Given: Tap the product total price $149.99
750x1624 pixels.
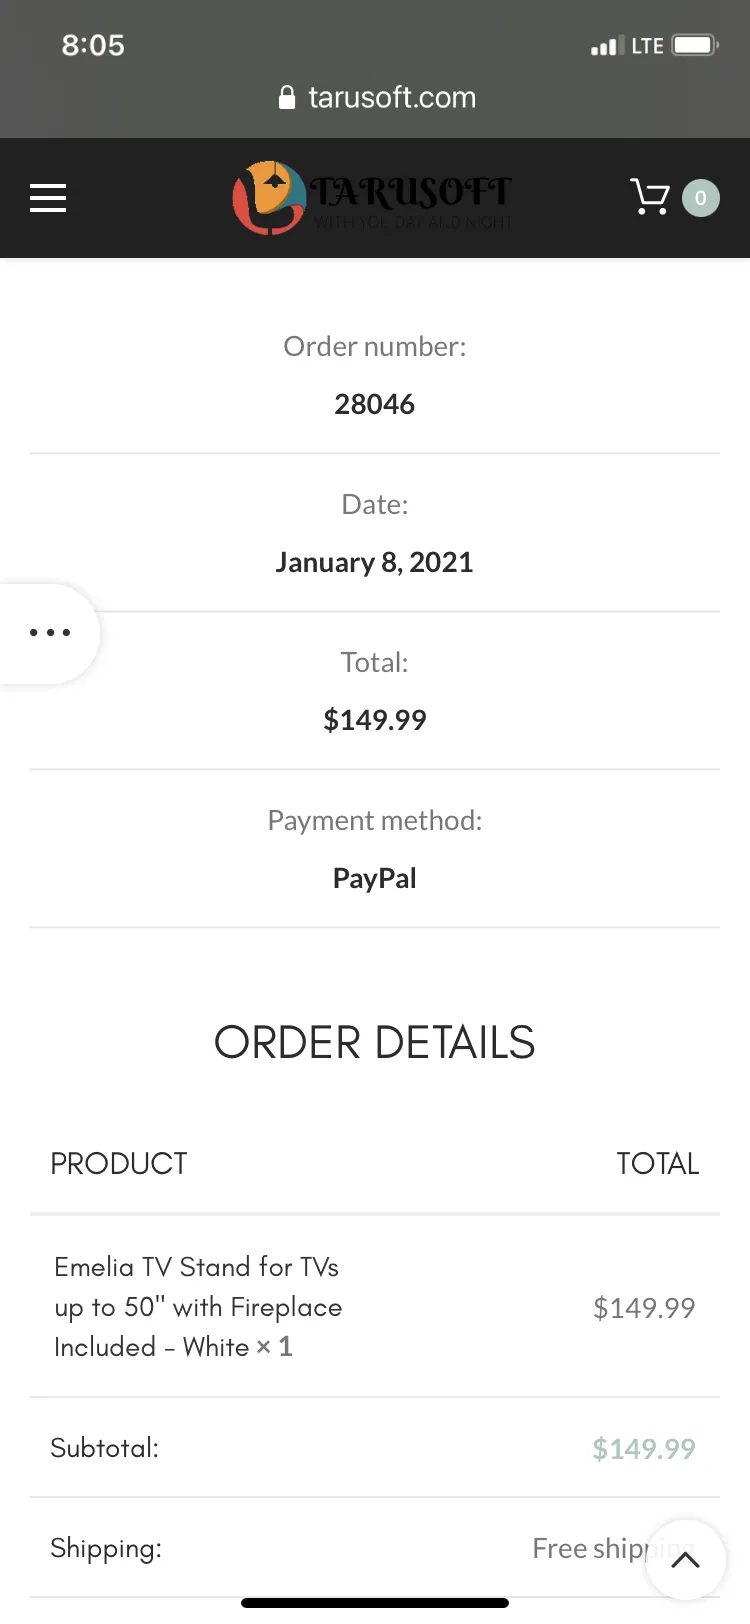Looking at the screenshot, I should (x=644, y=1307).
